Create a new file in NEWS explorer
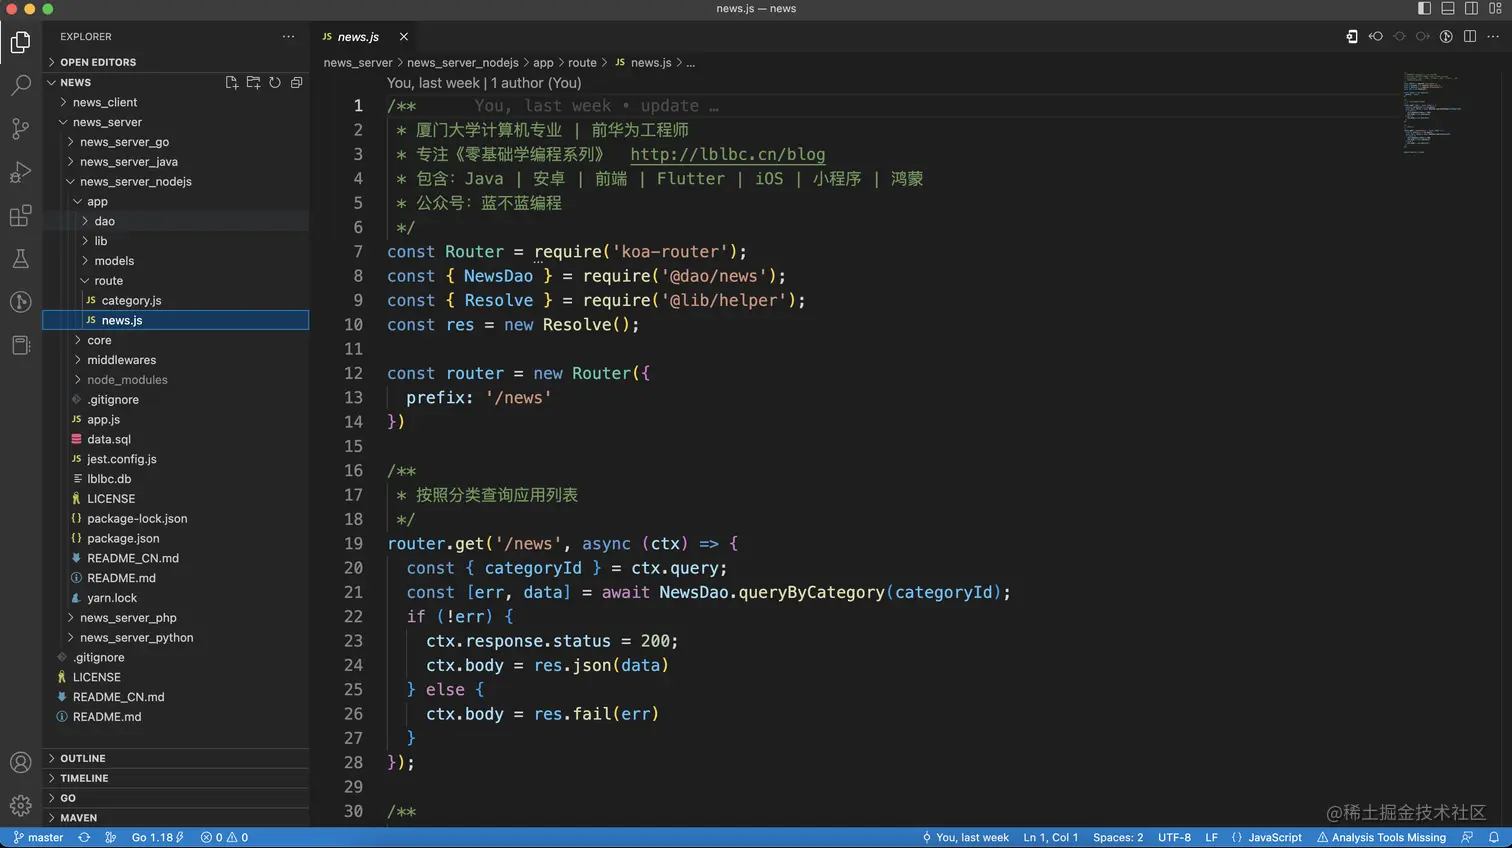Image resolution: width=1512 pixels, height=848 pixels. coord(232,83)
